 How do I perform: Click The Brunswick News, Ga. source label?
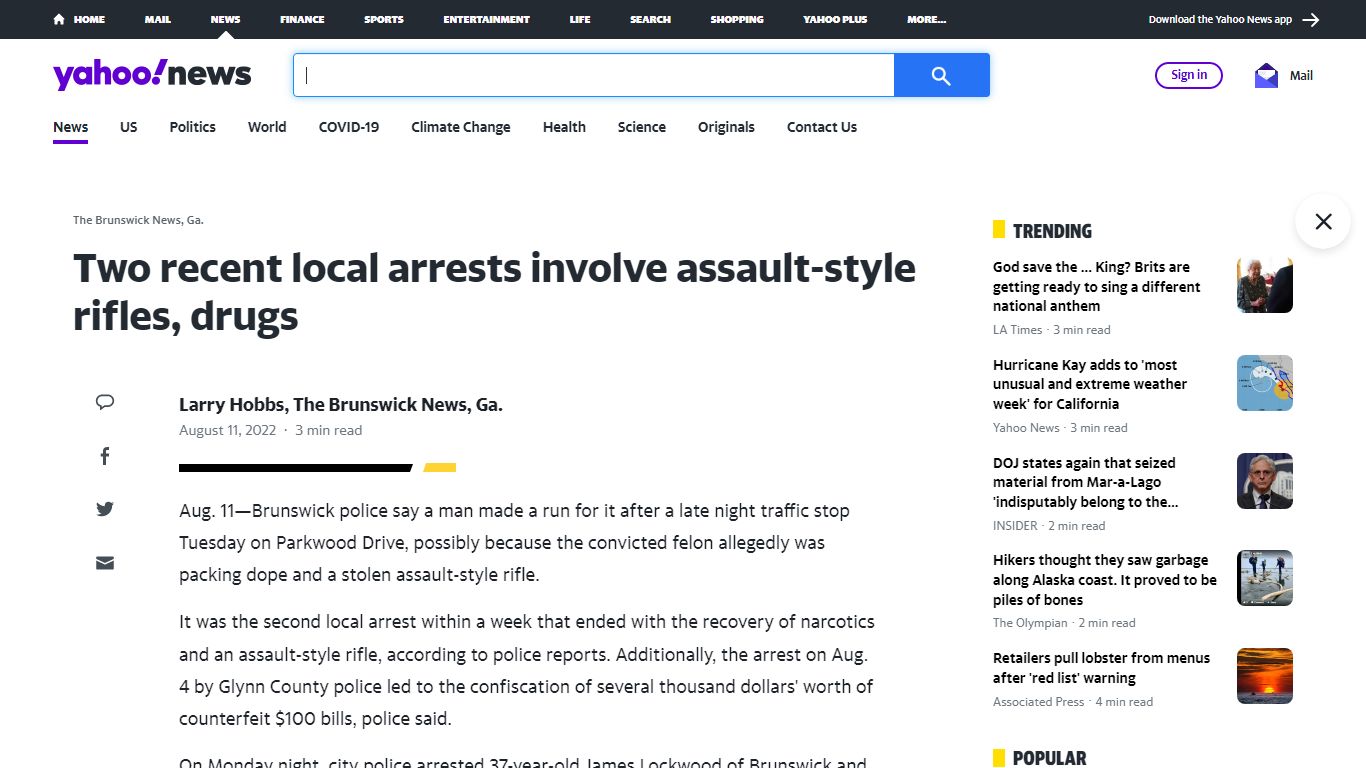(x=138, y=220)
